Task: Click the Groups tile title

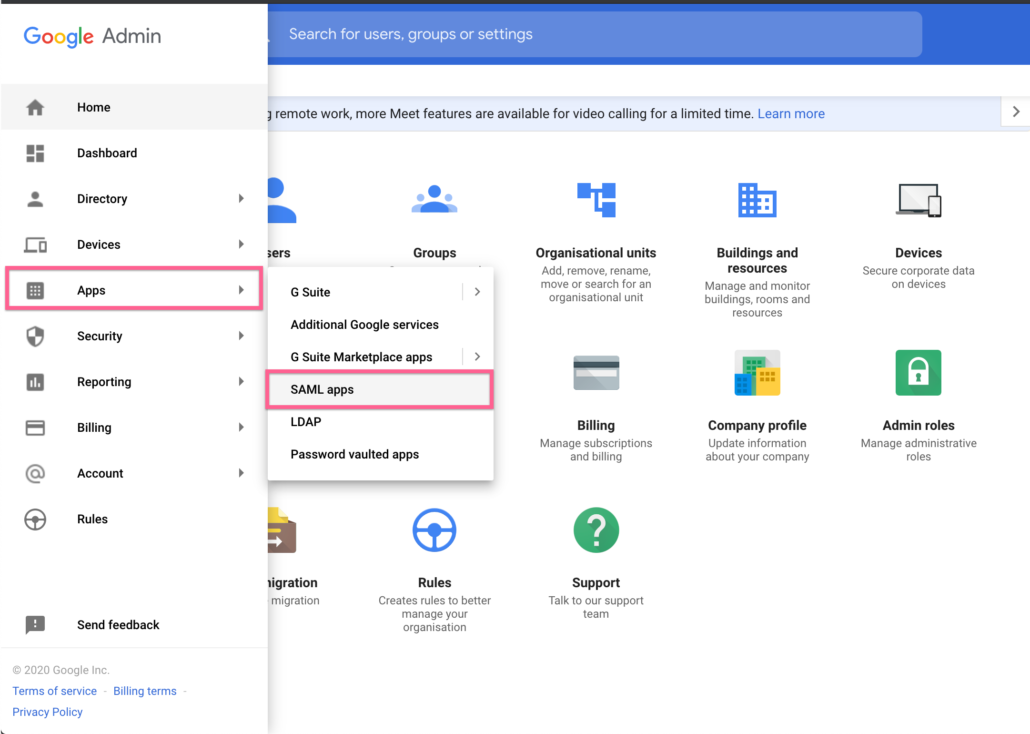Action: point(434,253)
